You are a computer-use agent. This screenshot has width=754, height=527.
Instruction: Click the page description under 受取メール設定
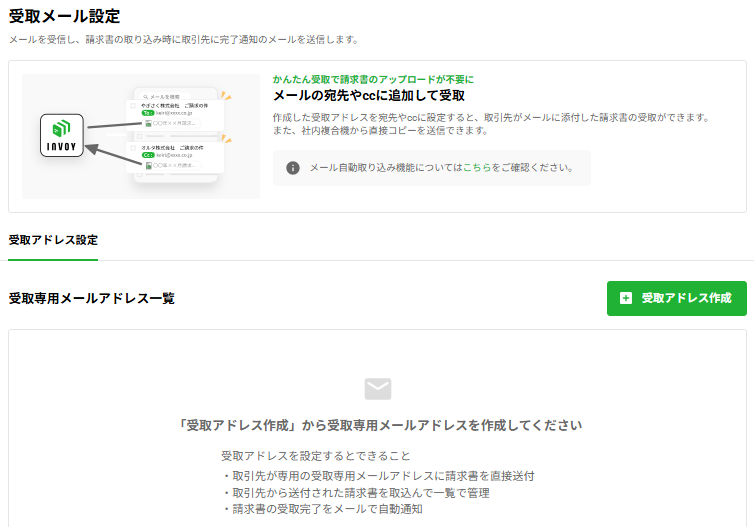[184, 40]
